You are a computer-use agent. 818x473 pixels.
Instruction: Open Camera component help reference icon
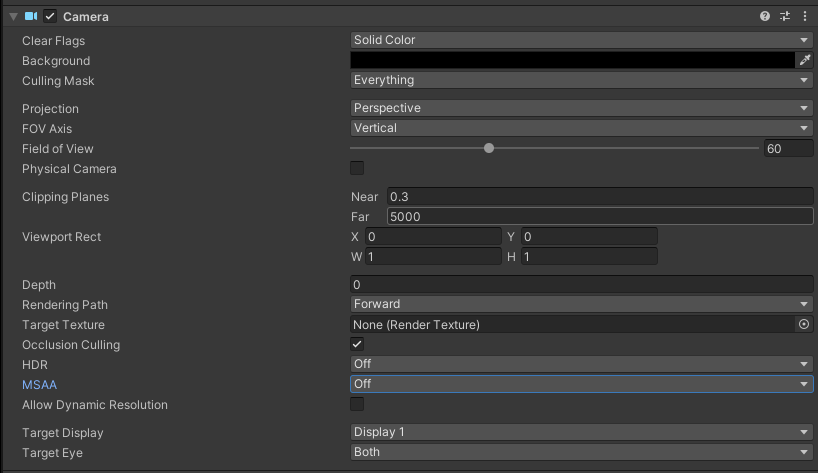[764, 16]
